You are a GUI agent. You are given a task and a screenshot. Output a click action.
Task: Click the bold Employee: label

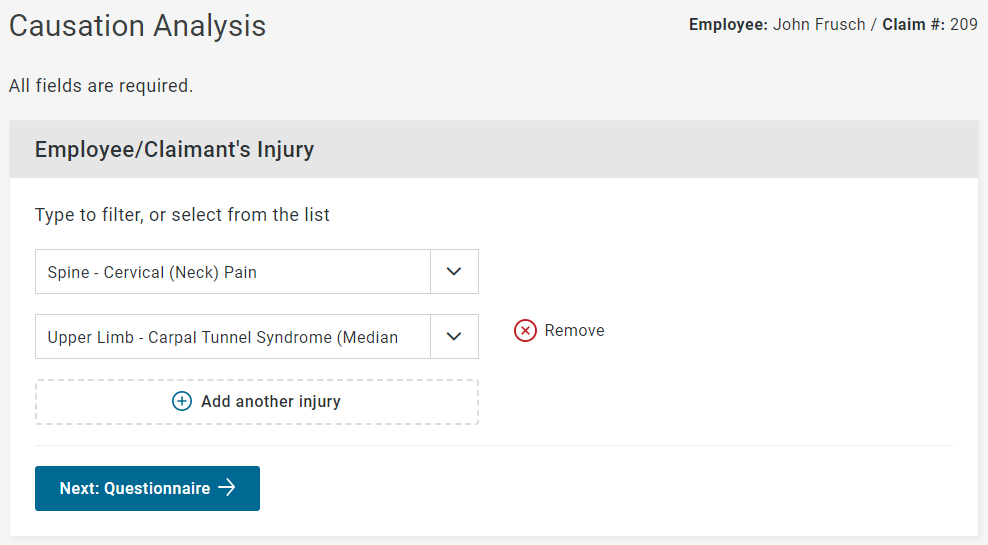(x=728, y=25)
